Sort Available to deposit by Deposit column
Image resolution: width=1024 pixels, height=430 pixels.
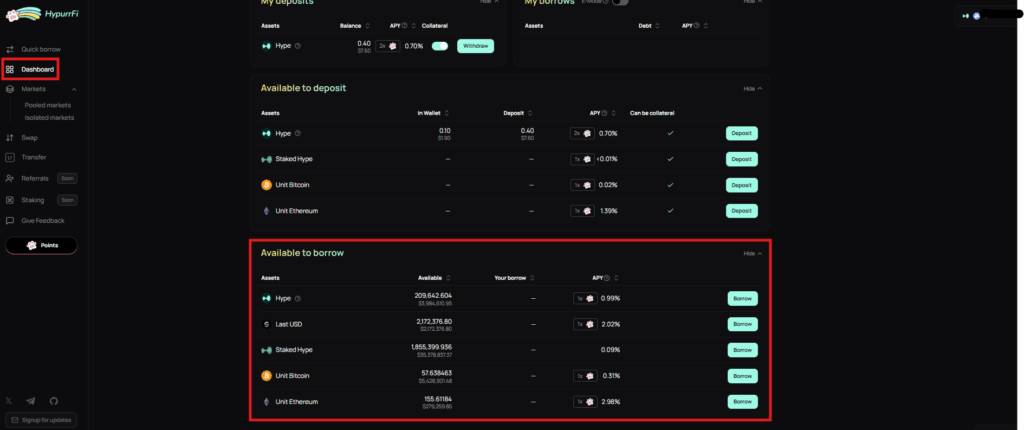click(x=530, y=113)
